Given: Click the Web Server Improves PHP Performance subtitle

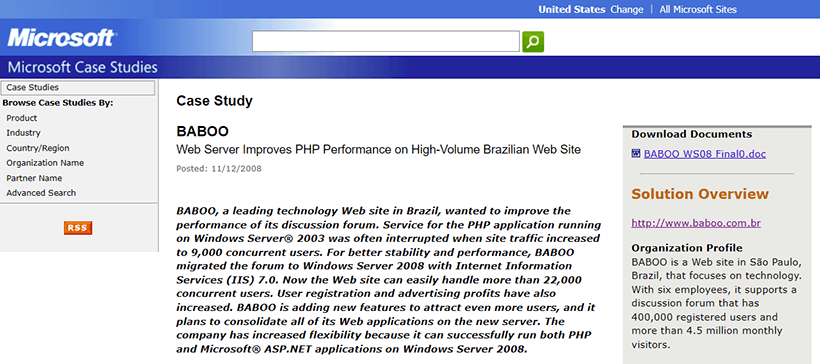Looking at the screenshot, I should pos(379,150).
